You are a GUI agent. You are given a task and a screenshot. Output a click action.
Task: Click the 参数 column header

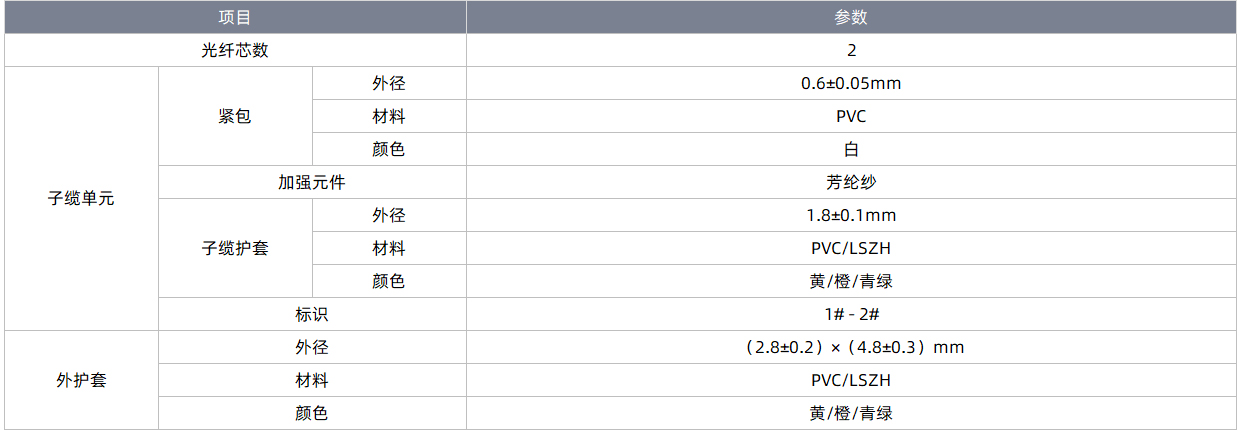click(x=851, y=17)
